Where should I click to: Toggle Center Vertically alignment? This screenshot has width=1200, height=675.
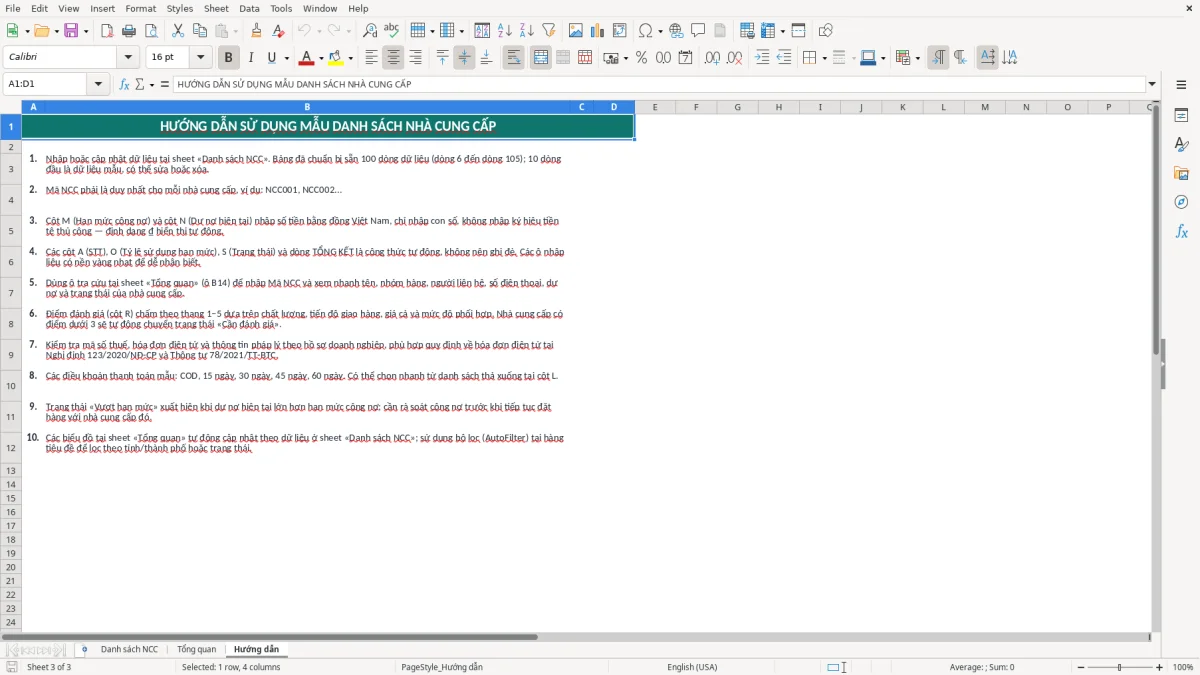pos(464,58)
